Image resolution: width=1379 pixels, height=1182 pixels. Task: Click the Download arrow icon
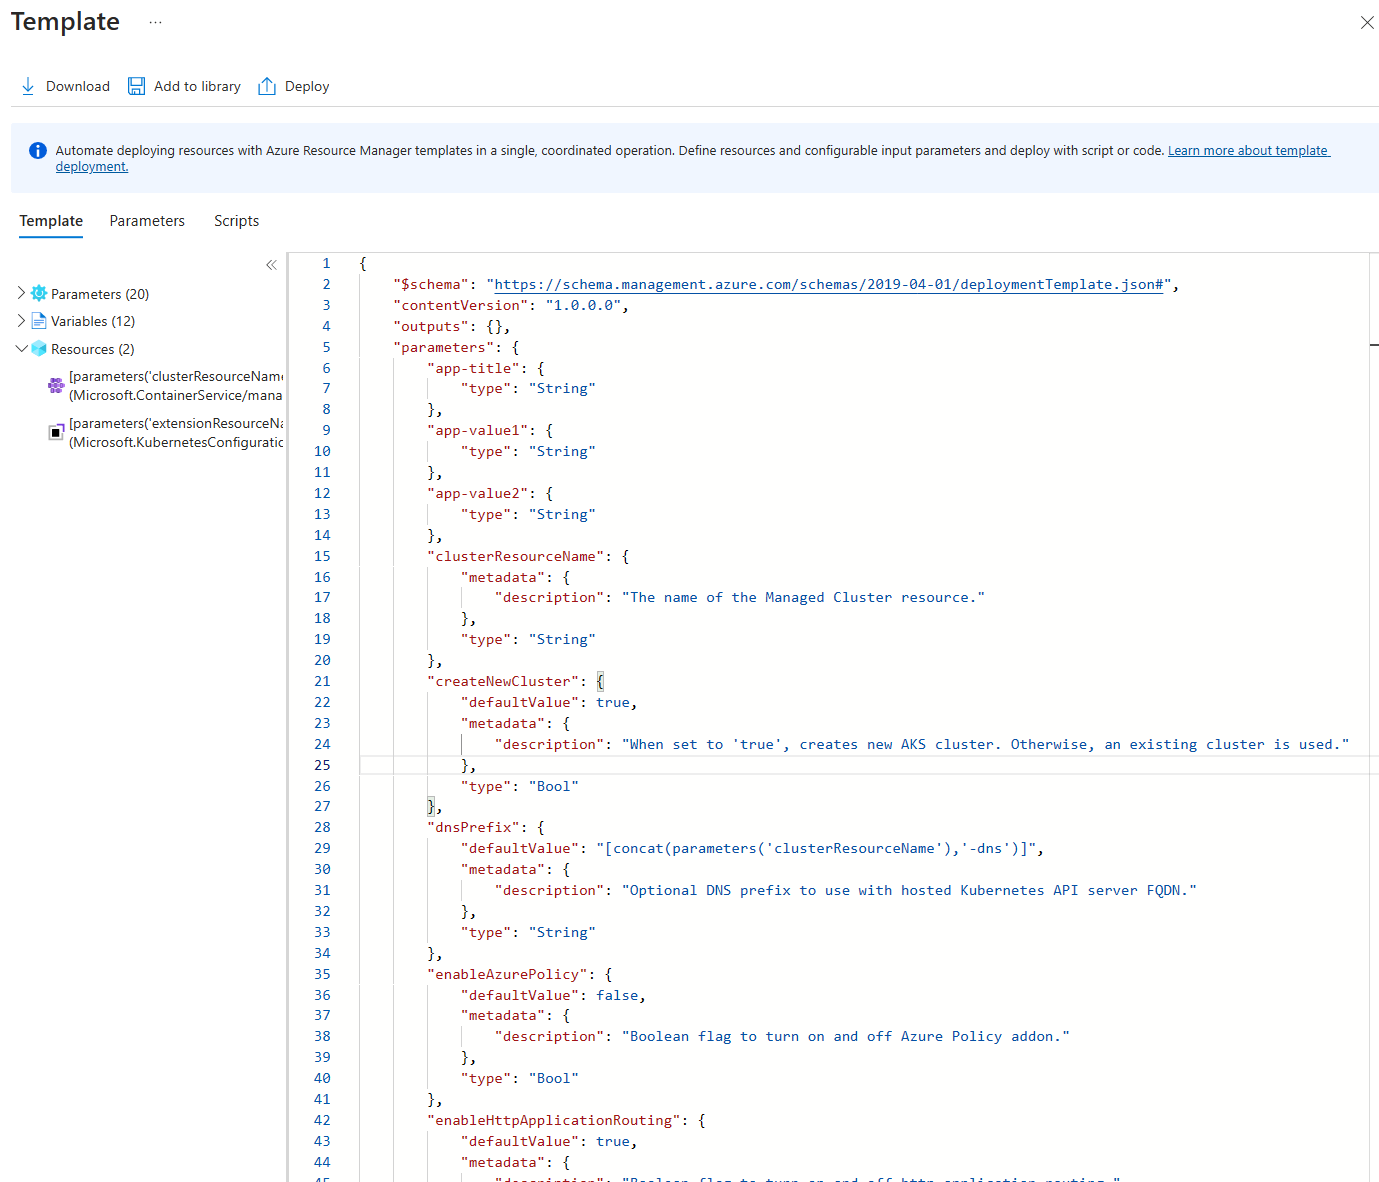[x=28, y=86]
